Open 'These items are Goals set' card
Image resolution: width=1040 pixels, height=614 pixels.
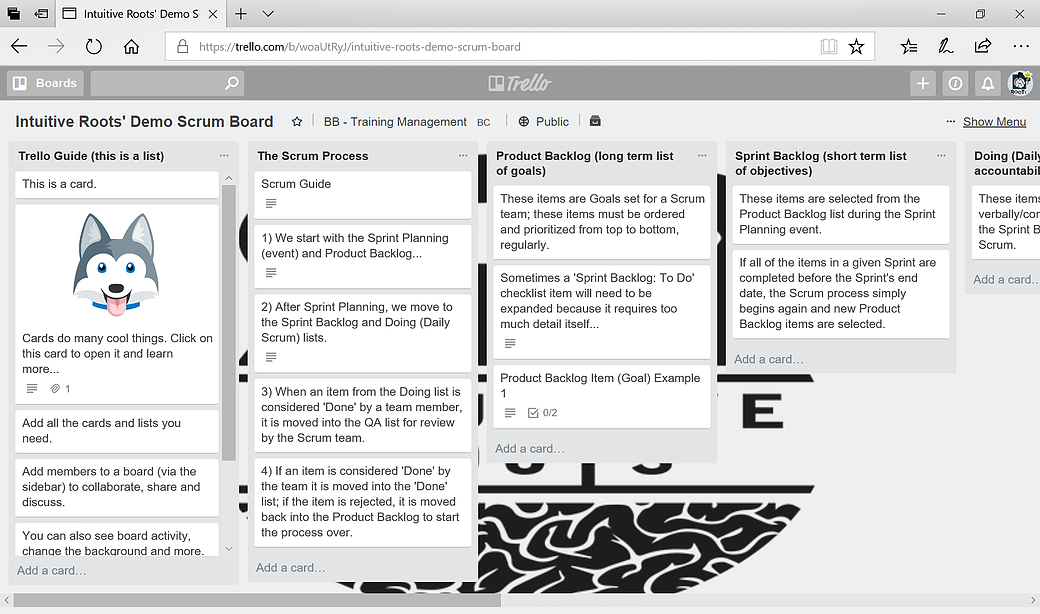pyautogui.click(x=602, y=222)
